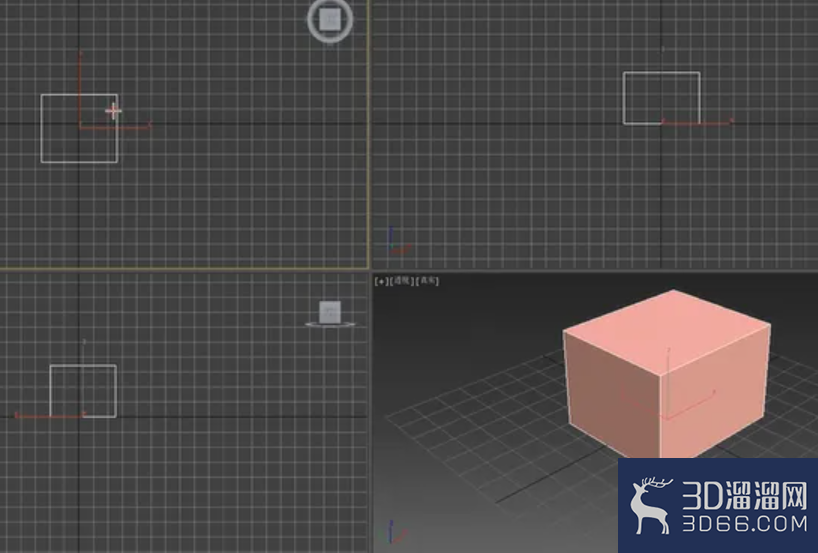Click the ViewCube face in the left viewport
Screen dimensions: 818x553
click(x=330, y=312)
